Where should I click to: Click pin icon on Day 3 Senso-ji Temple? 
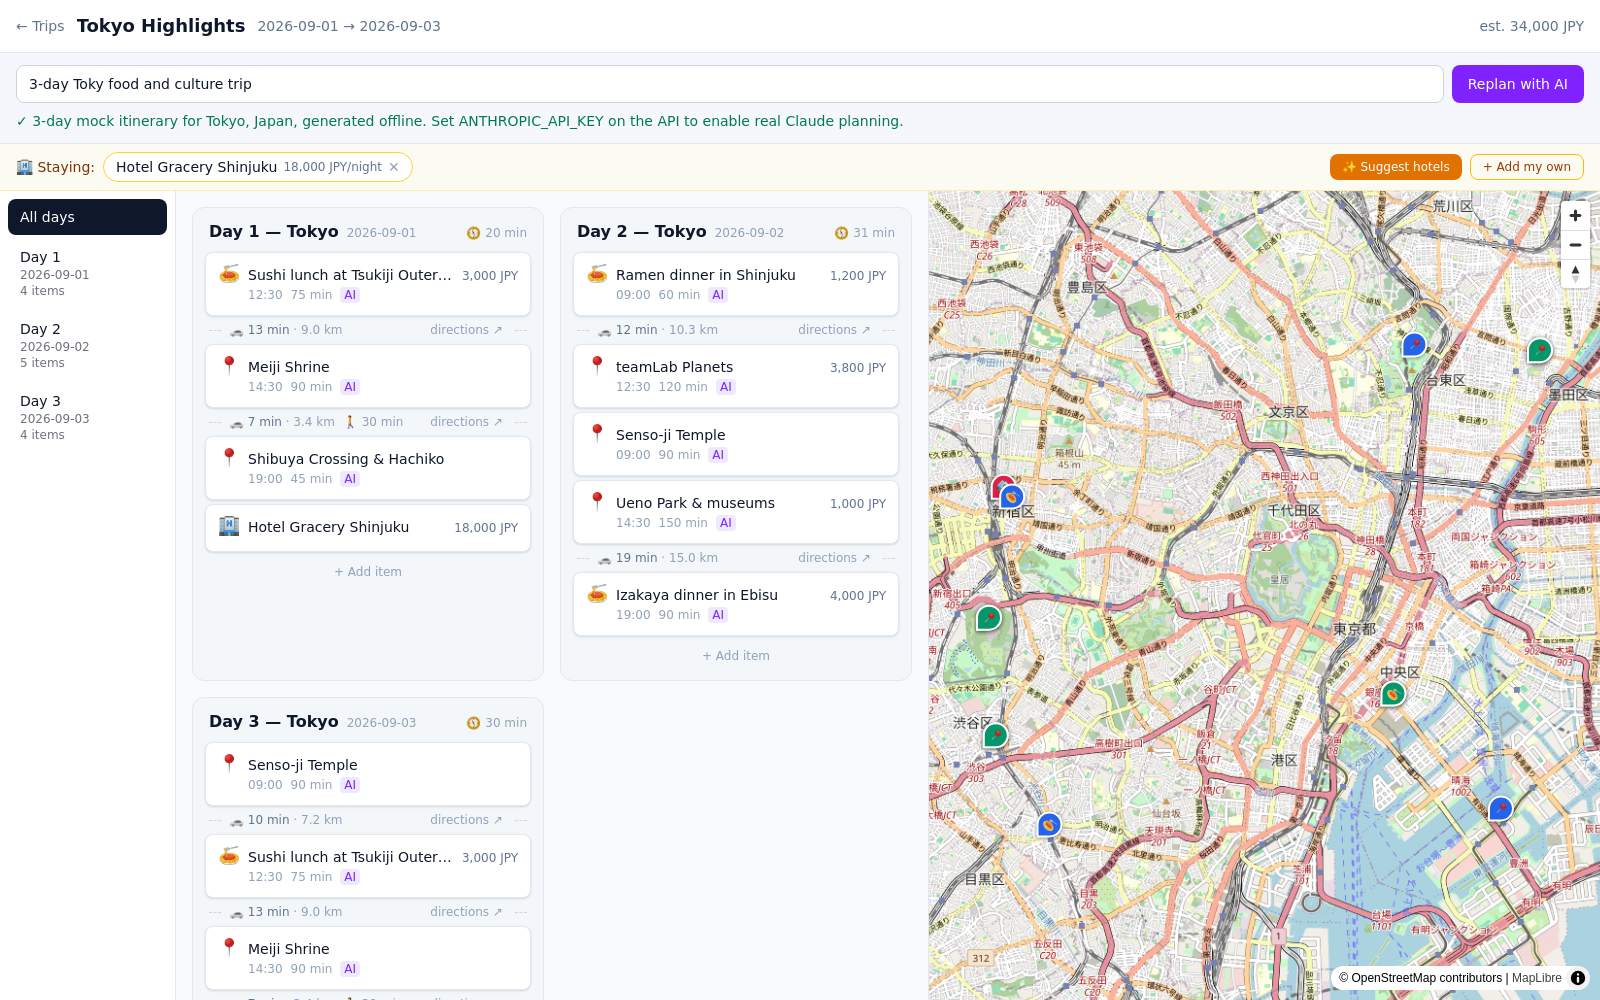(x=229, y=764)
